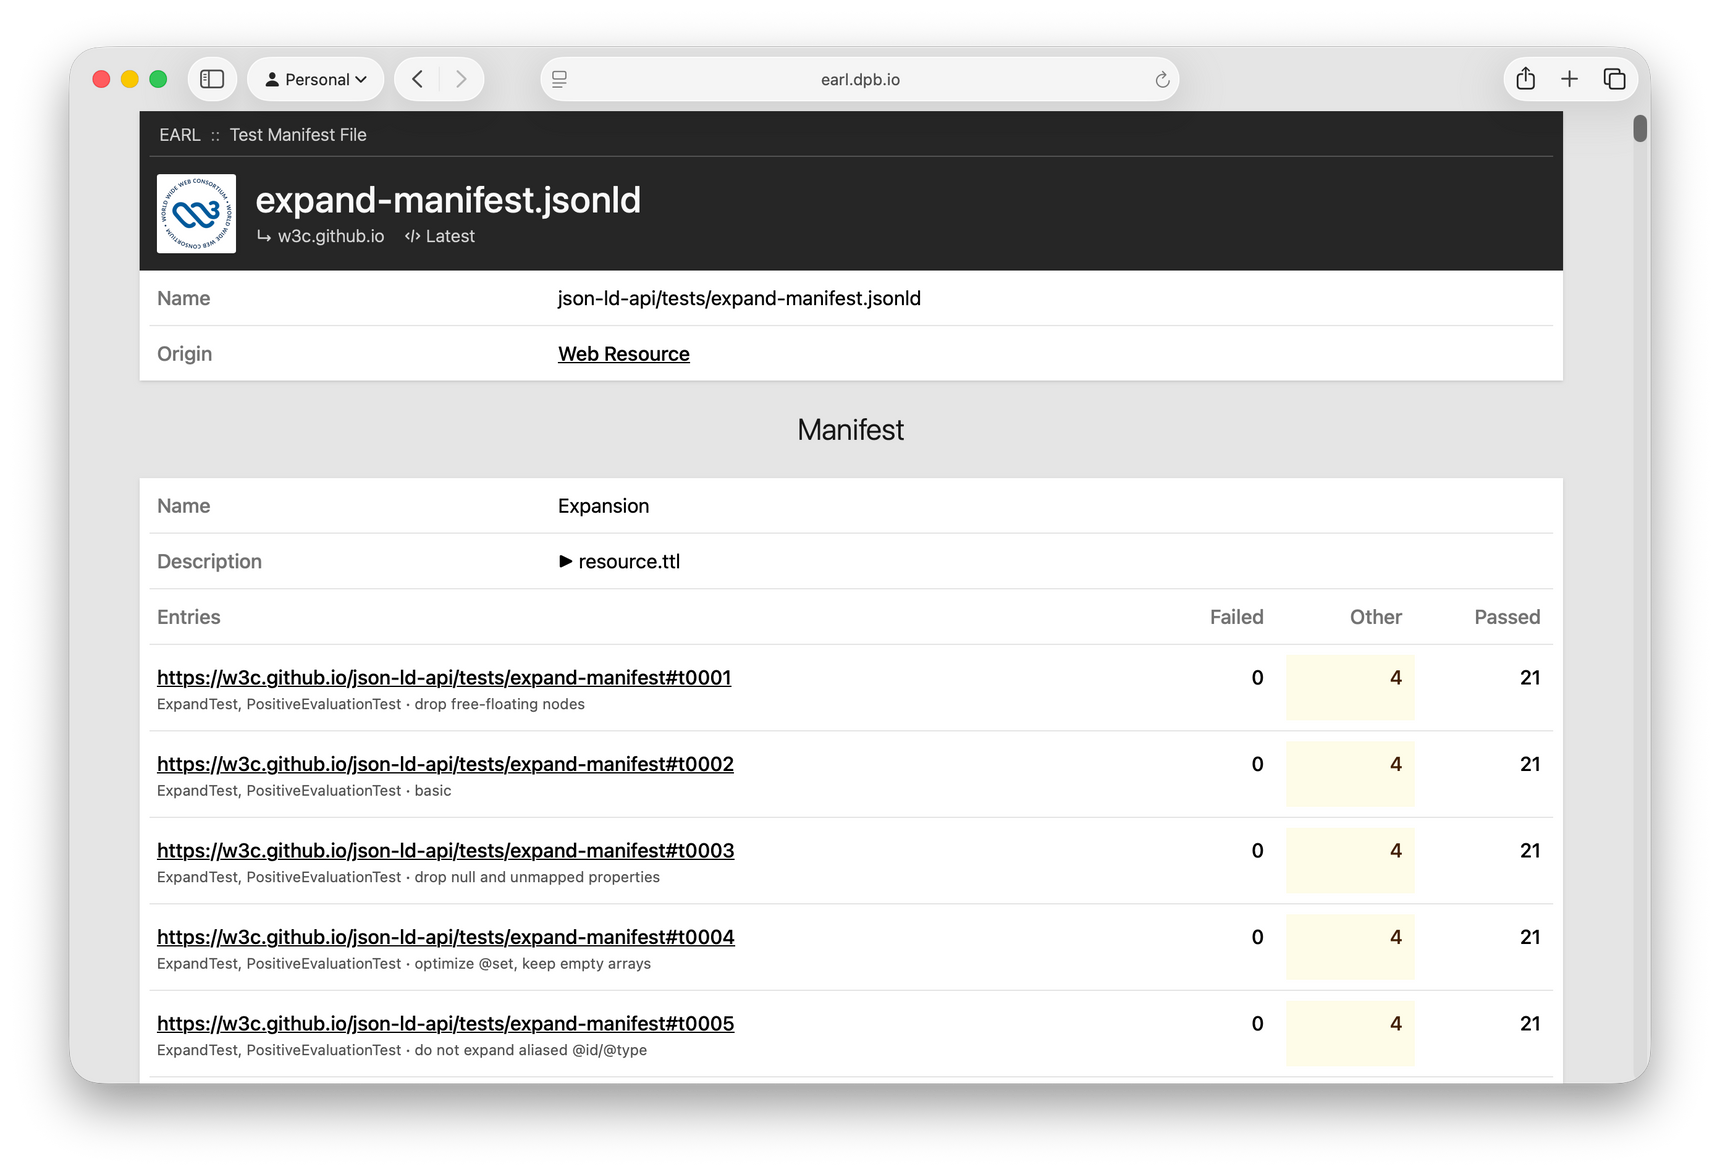Open the Web Resource link
The height and width of the screenshot is (1175, 1720).
pos(623,353)
